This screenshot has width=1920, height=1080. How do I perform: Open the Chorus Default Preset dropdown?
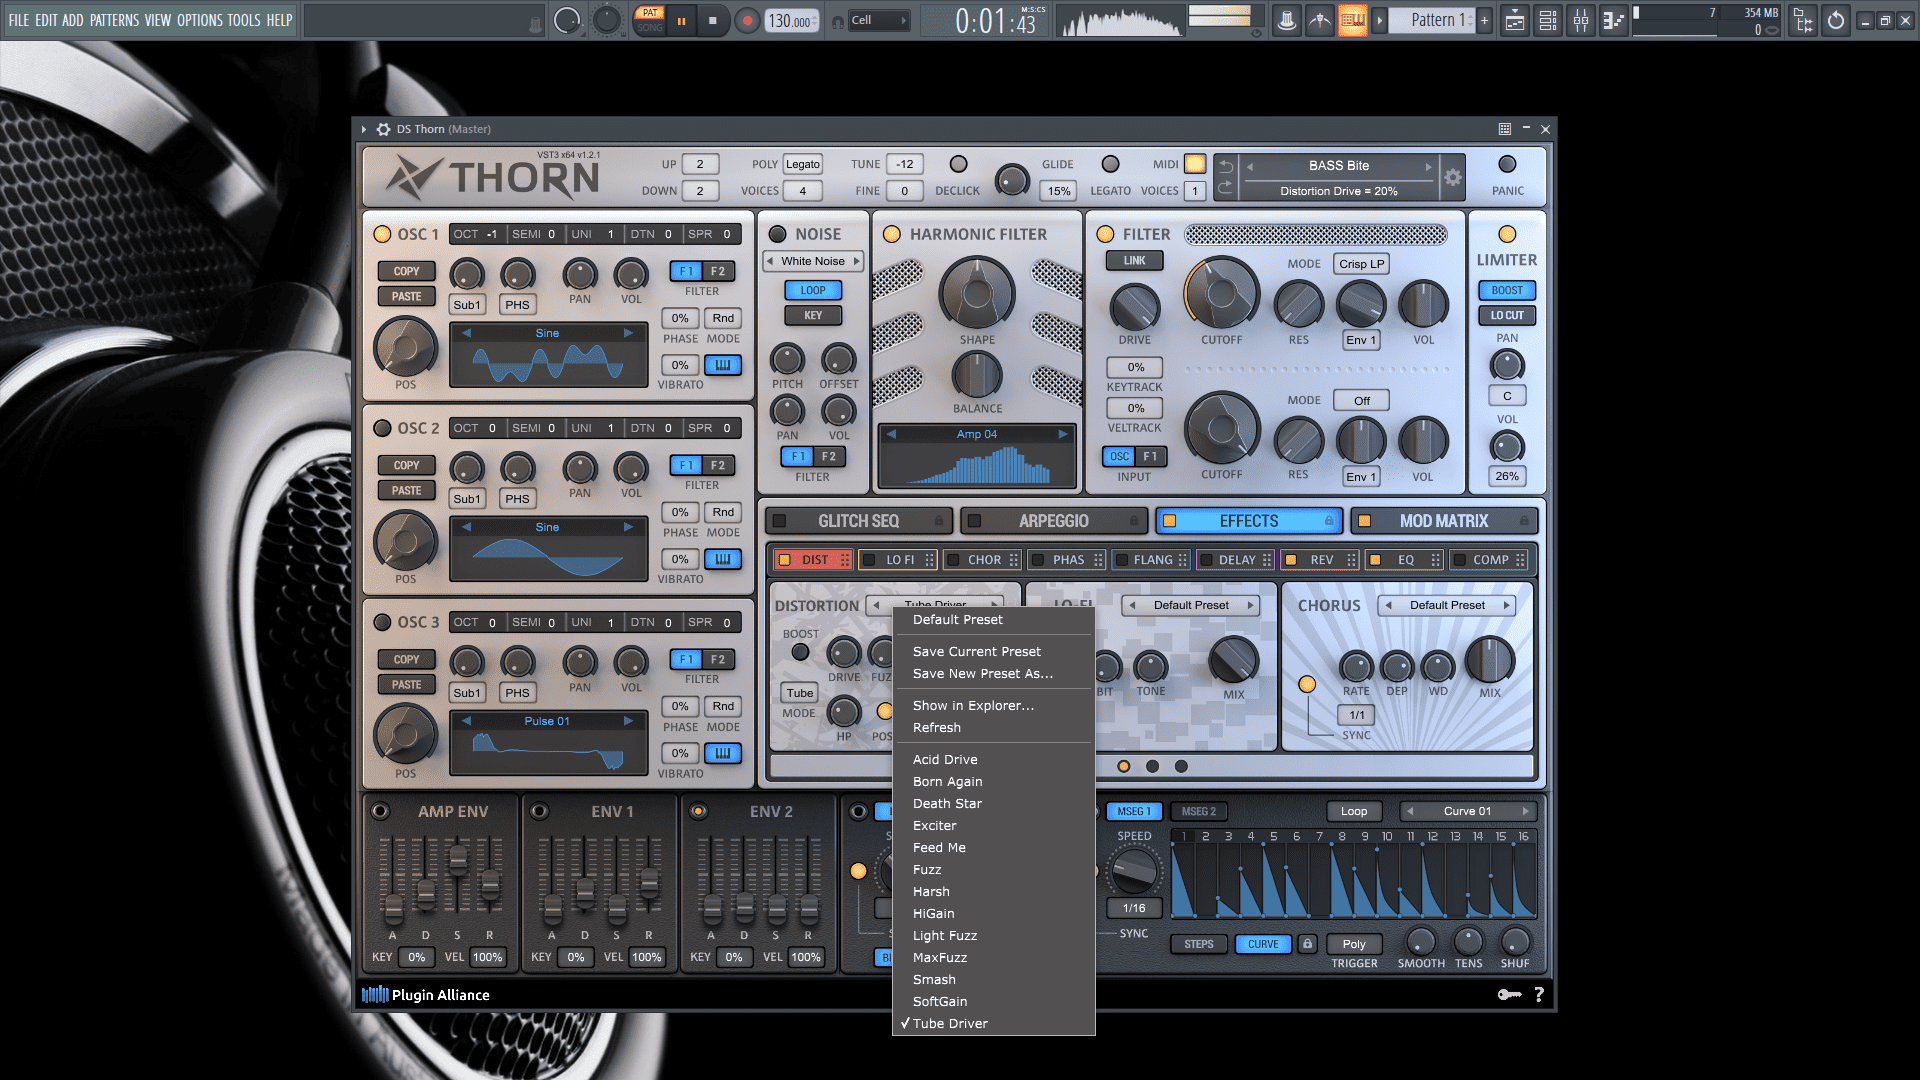(x=1447, y=605)
